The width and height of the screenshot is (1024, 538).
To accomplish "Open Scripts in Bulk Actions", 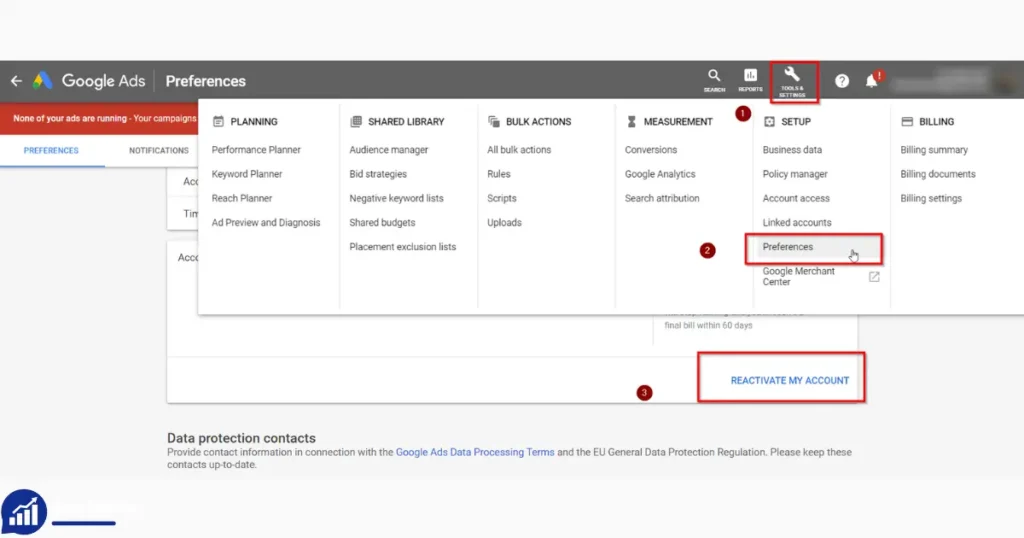I will [502, 198].
